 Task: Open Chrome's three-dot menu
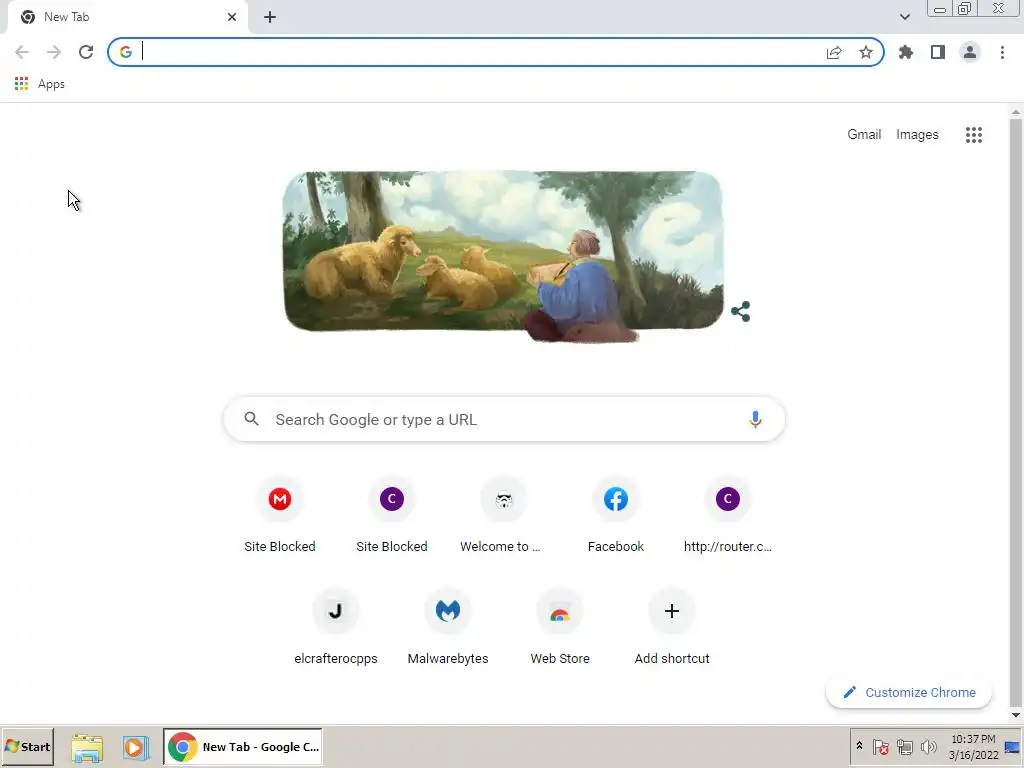point(1002,52)
